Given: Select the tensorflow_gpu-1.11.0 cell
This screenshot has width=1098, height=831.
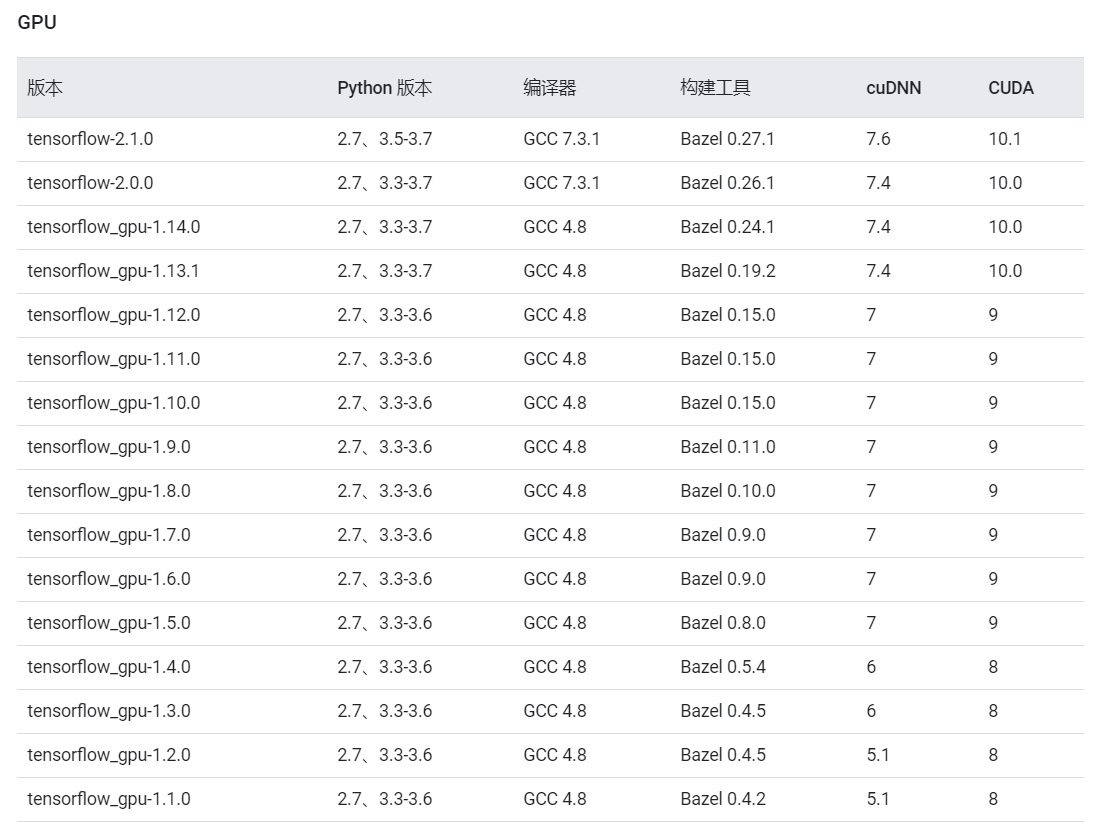Looking at the screenshot, I should click(x=113, y=359).
